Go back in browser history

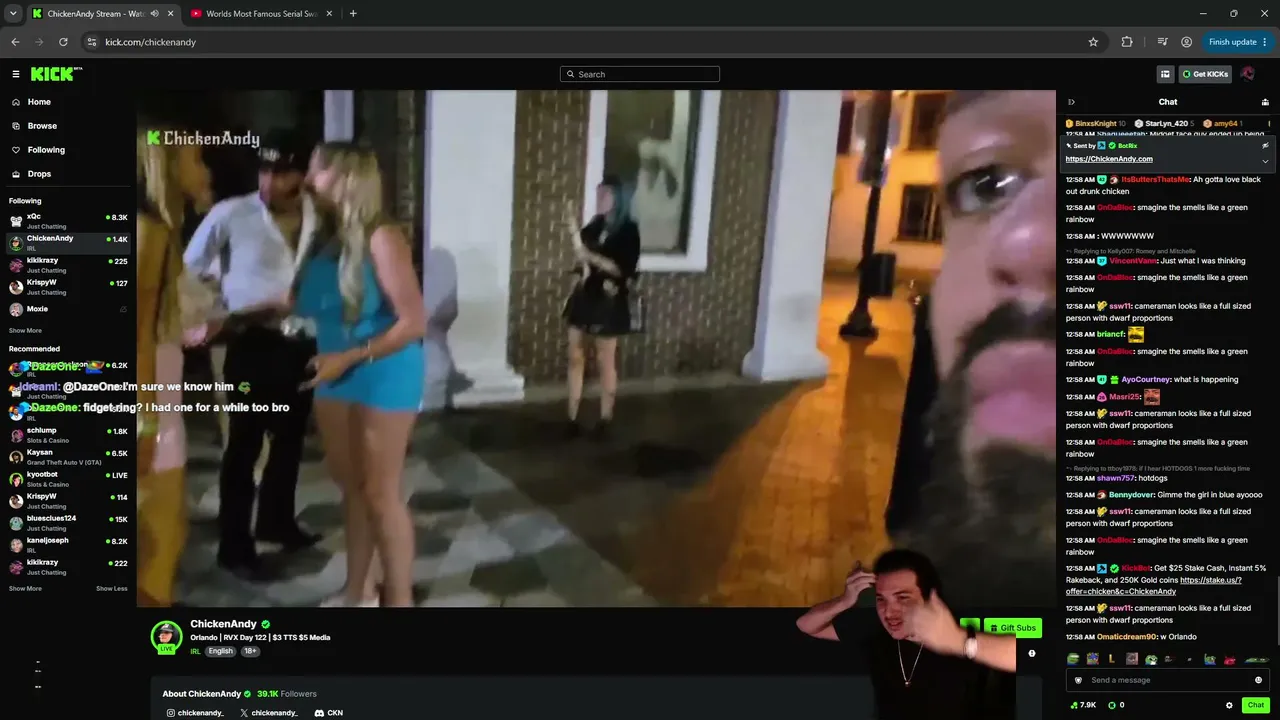pos(15,42)
